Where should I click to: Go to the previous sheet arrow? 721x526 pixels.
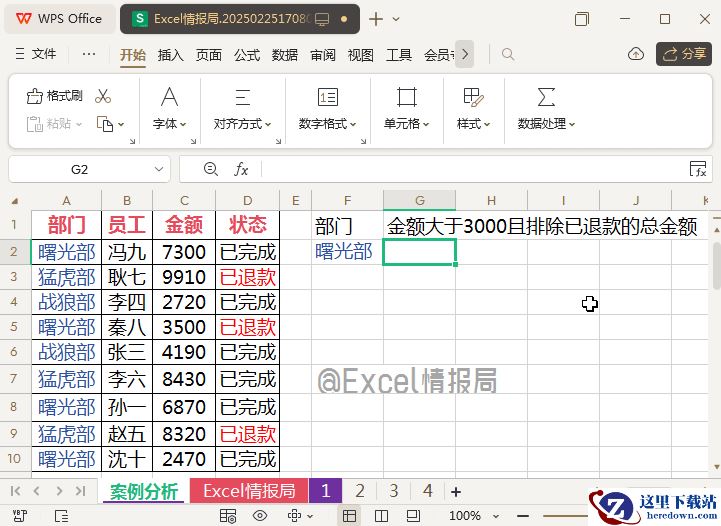(x=36, y=491)
